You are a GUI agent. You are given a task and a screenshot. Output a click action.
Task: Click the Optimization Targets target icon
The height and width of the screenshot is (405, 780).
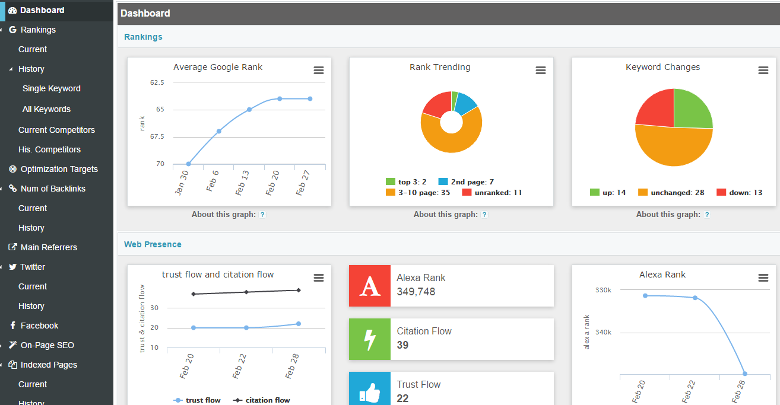pos(13,169)
